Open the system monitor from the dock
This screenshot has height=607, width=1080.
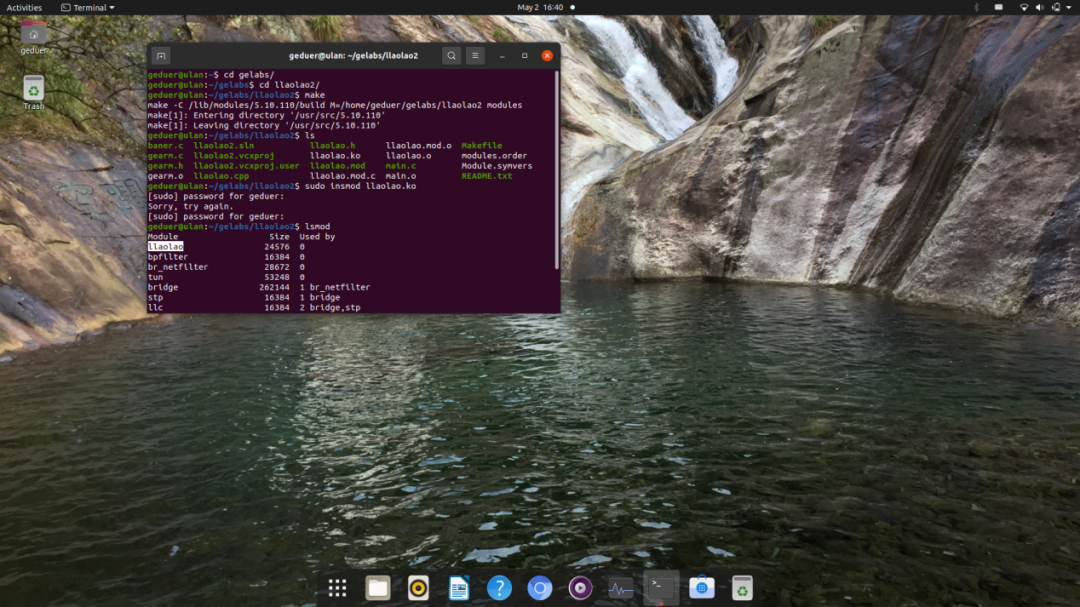pos(621,588)
